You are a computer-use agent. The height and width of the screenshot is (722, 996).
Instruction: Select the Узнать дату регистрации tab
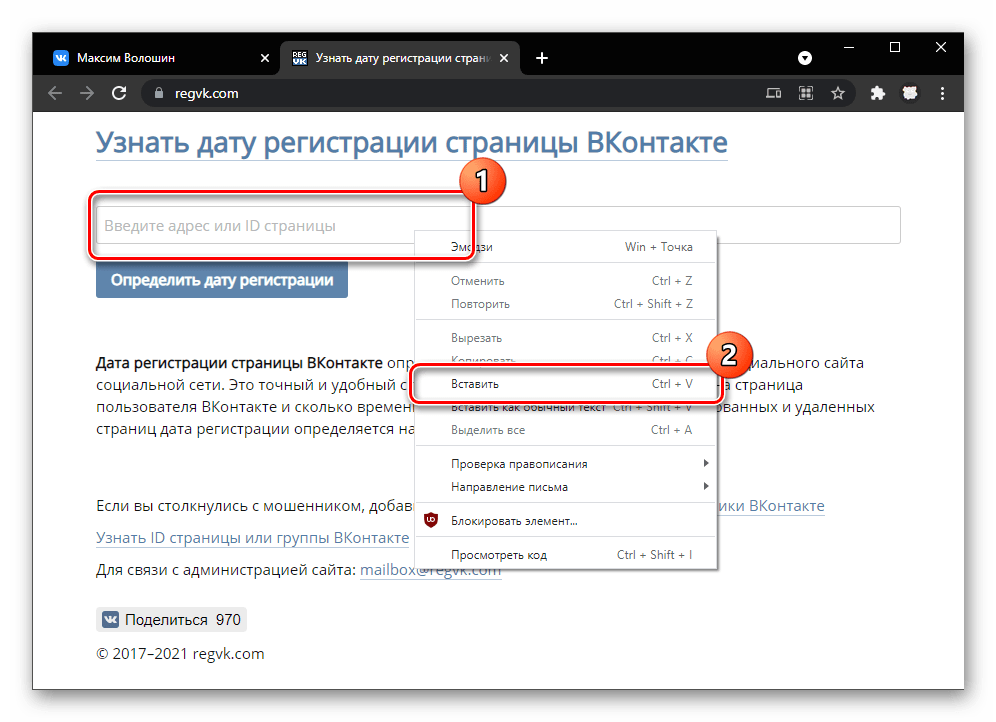(400, 58)
